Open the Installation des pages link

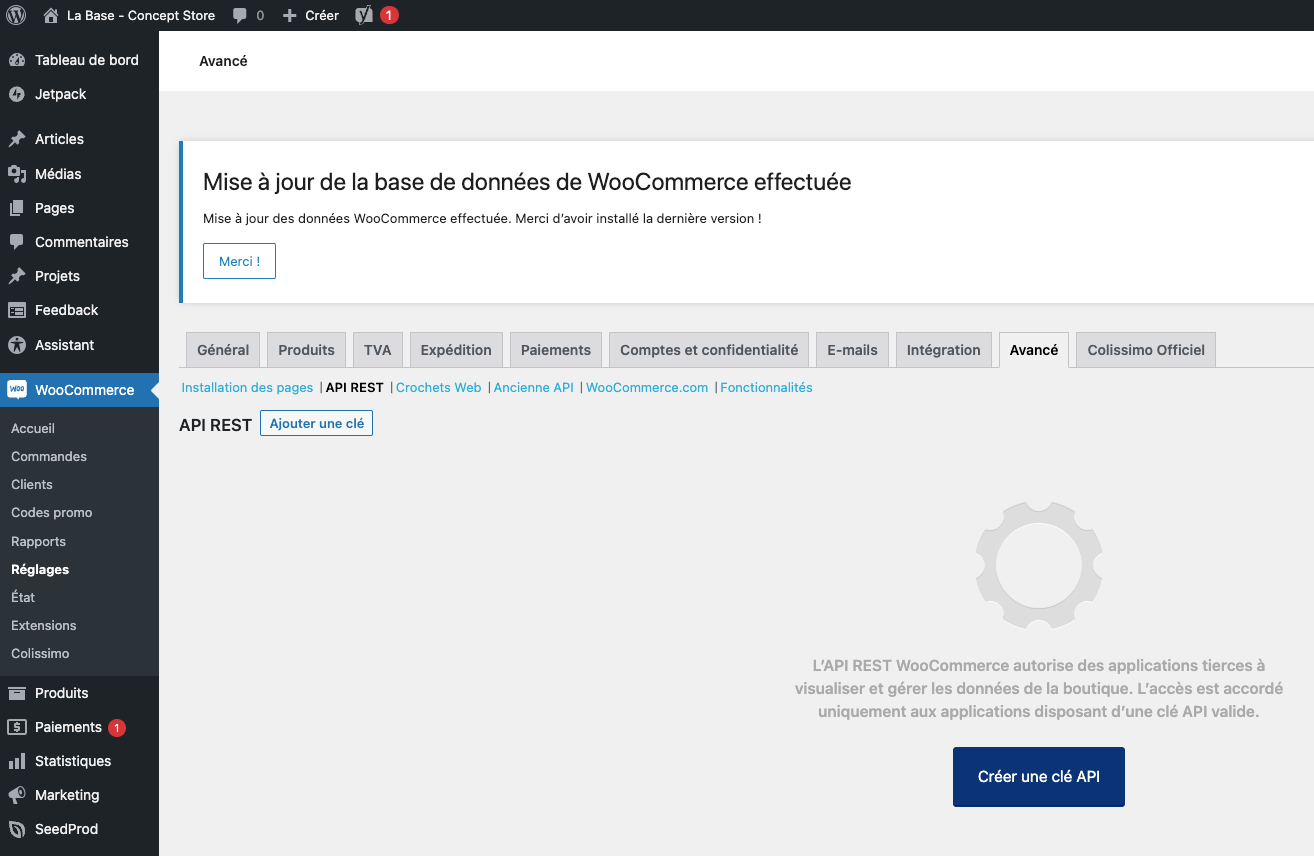pyautogui.click(x=247, y=387)
